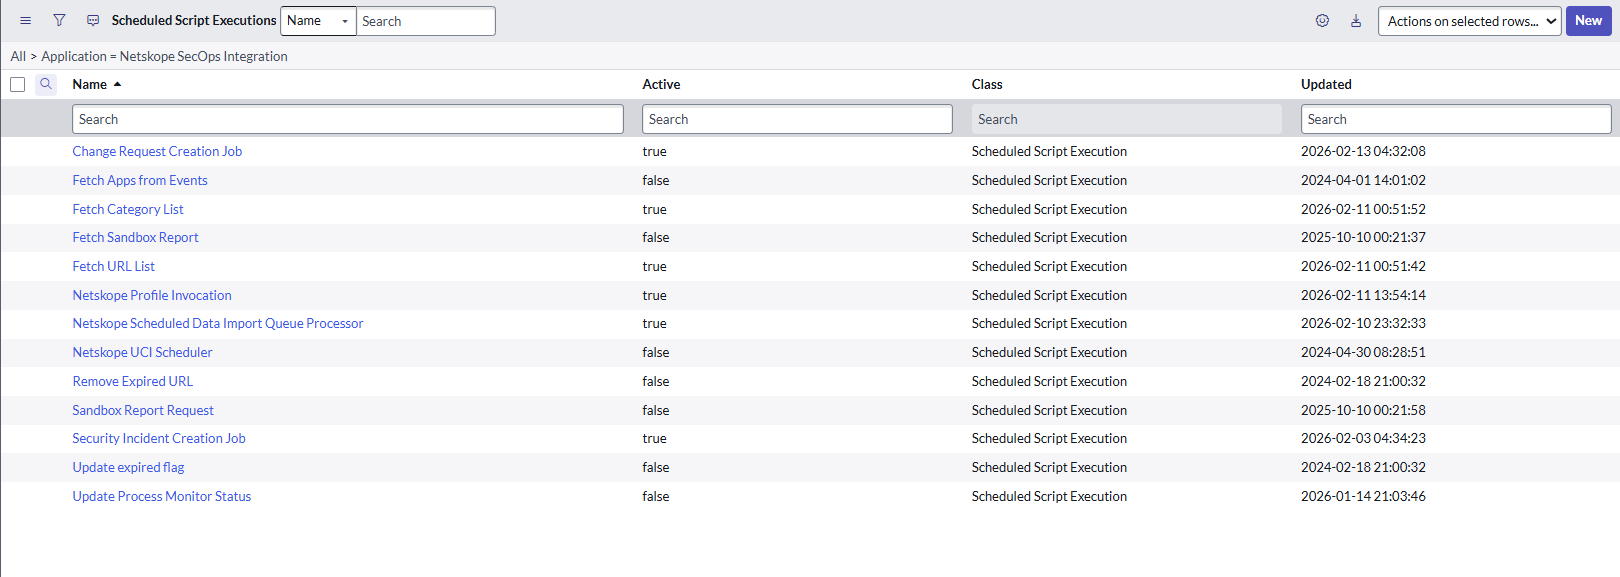This screenshot has height=577, width=1620.
Task: Click the Application = Netskope SecOps Integration breadcrumb
Action: [x=164, y=56]
